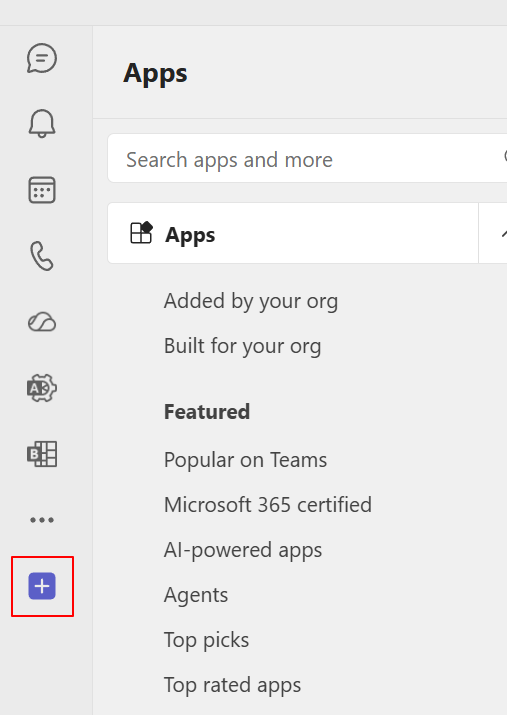Select Popular on Teams
Image resolution: width=507 pixels, height=715 pixels.
pos(245,460)
